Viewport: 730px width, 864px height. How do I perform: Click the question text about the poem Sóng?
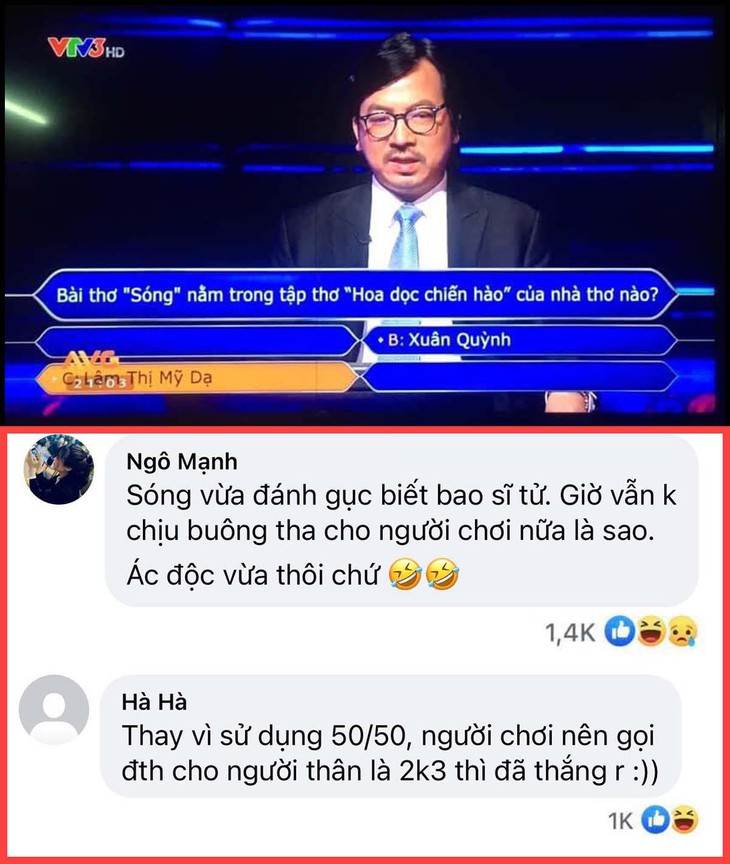click(x=357, y=295)
